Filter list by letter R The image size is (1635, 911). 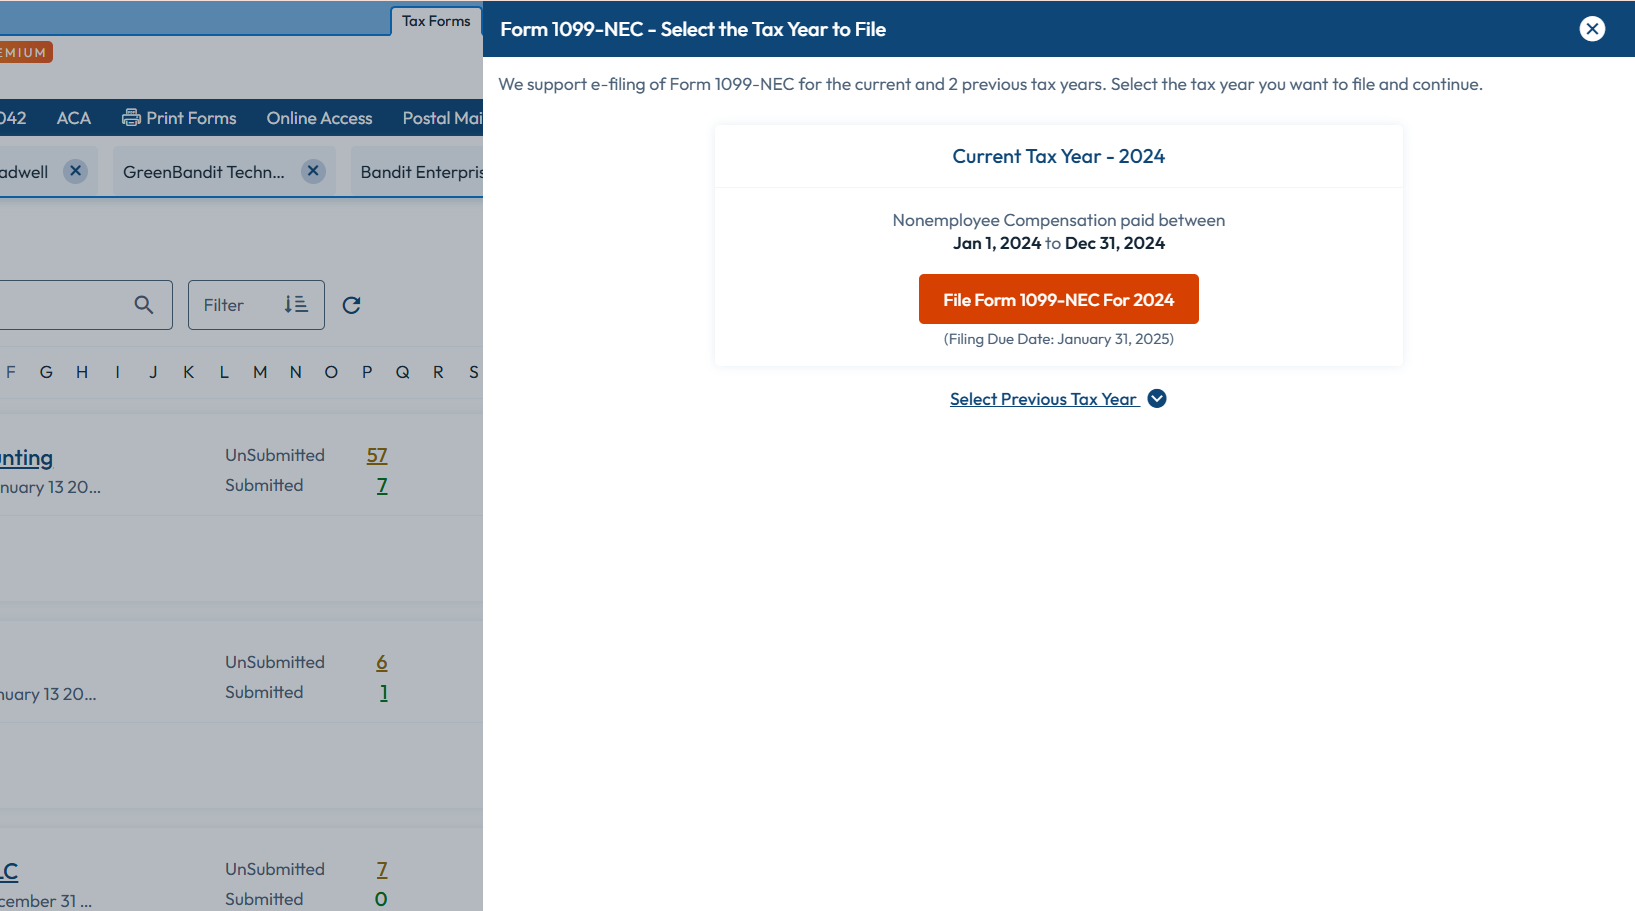click(x=438, y=372)
